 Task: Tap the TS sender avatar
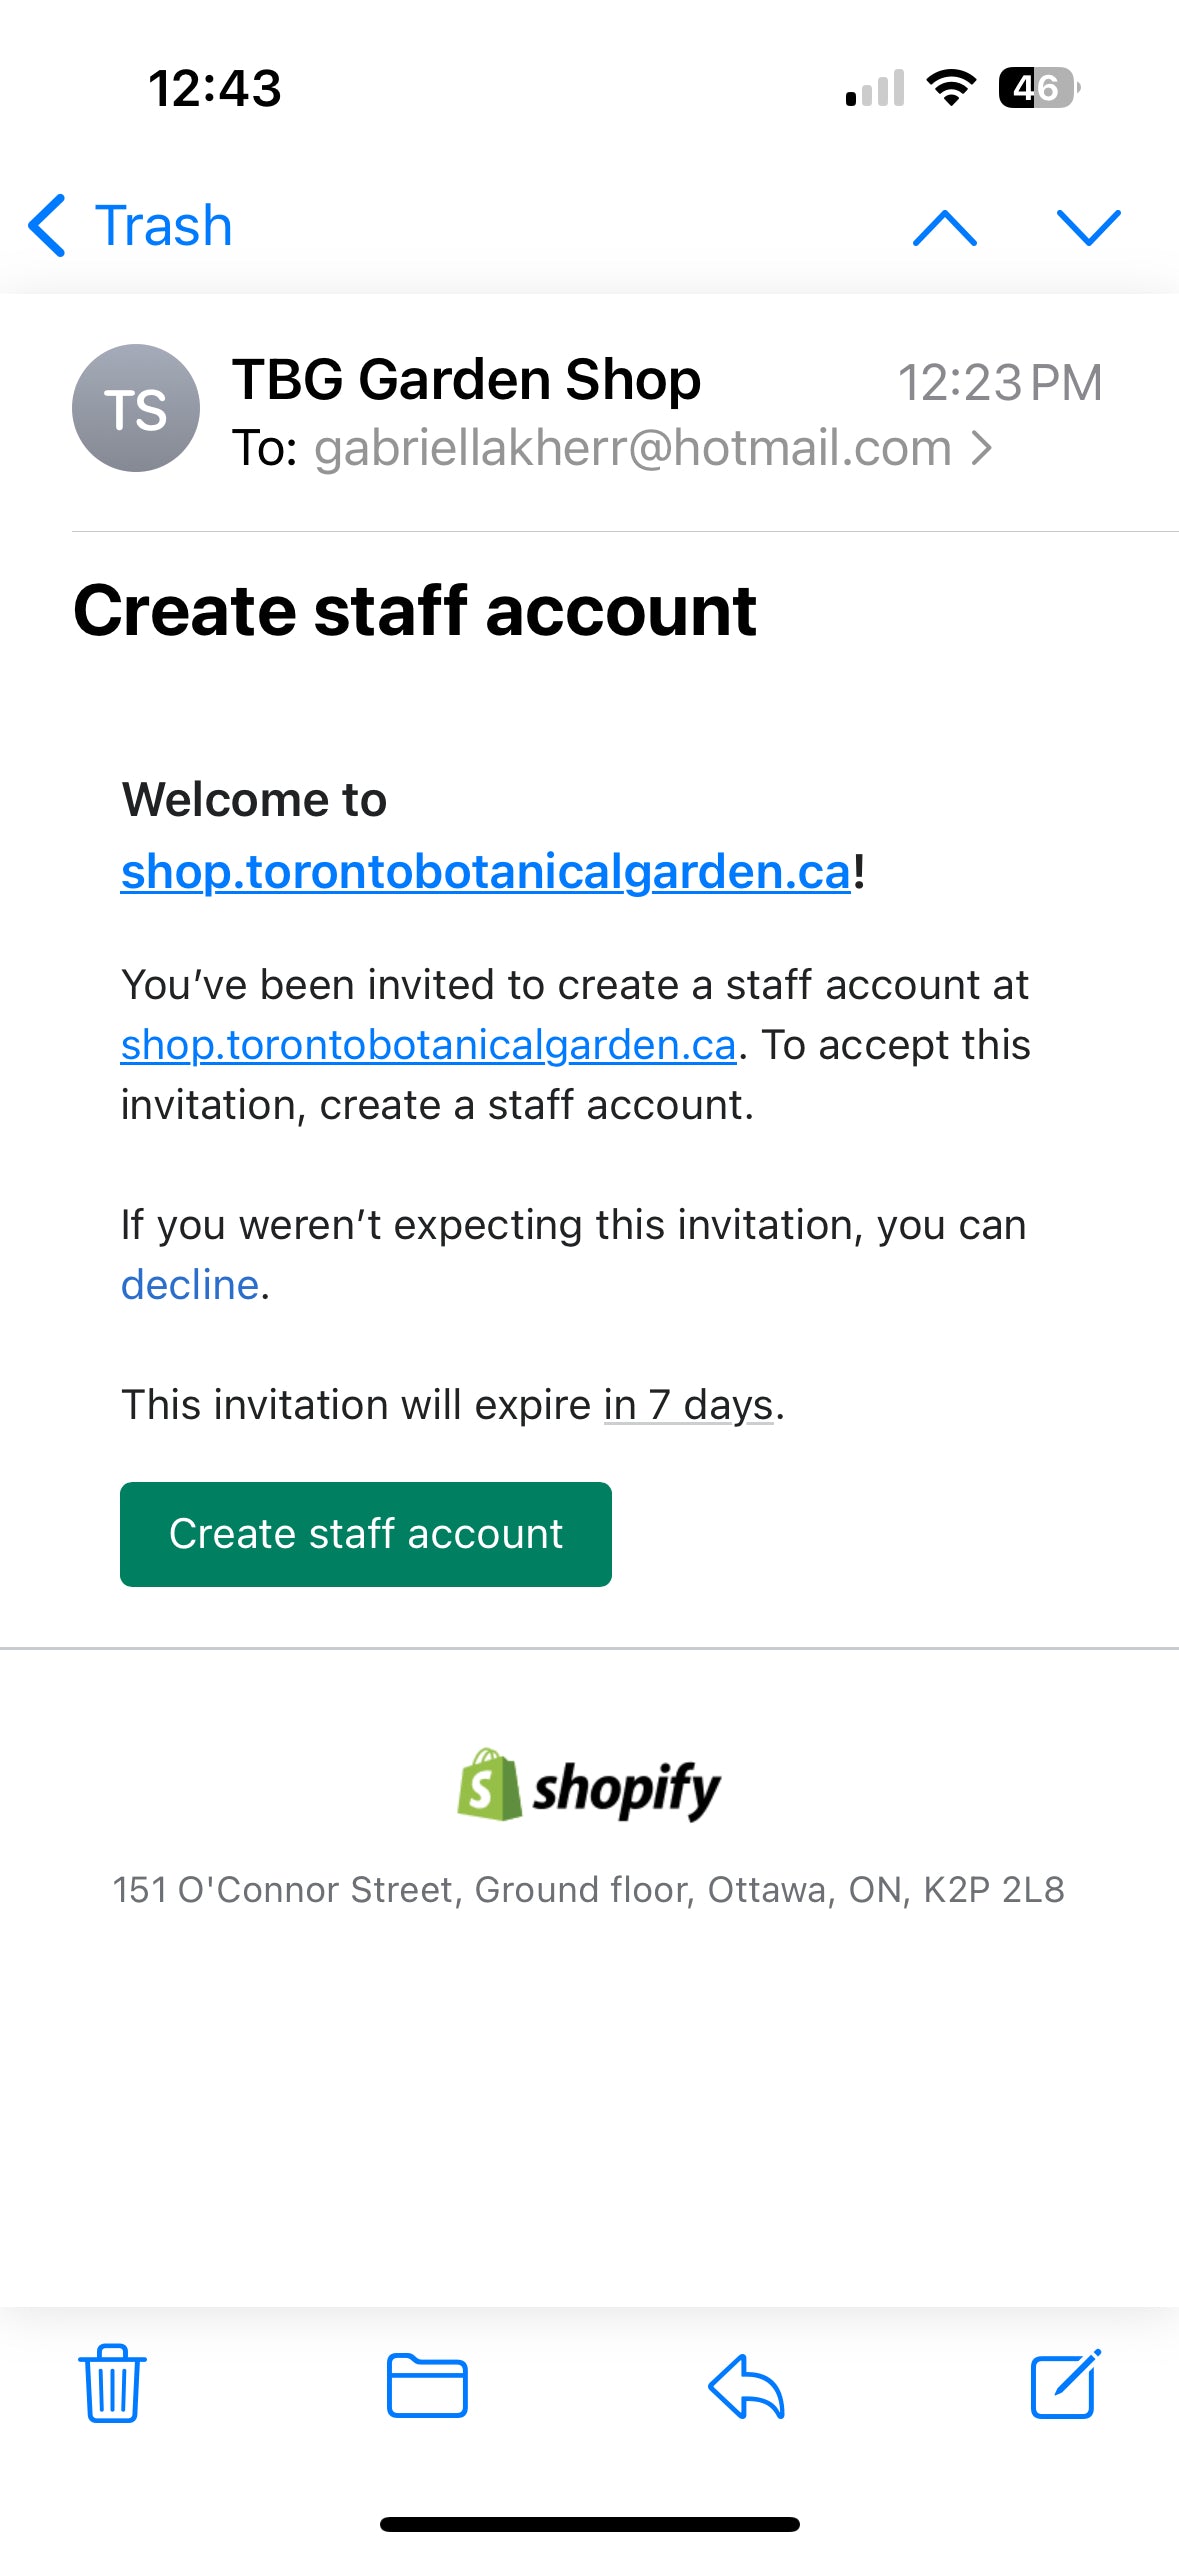(136, 408)
